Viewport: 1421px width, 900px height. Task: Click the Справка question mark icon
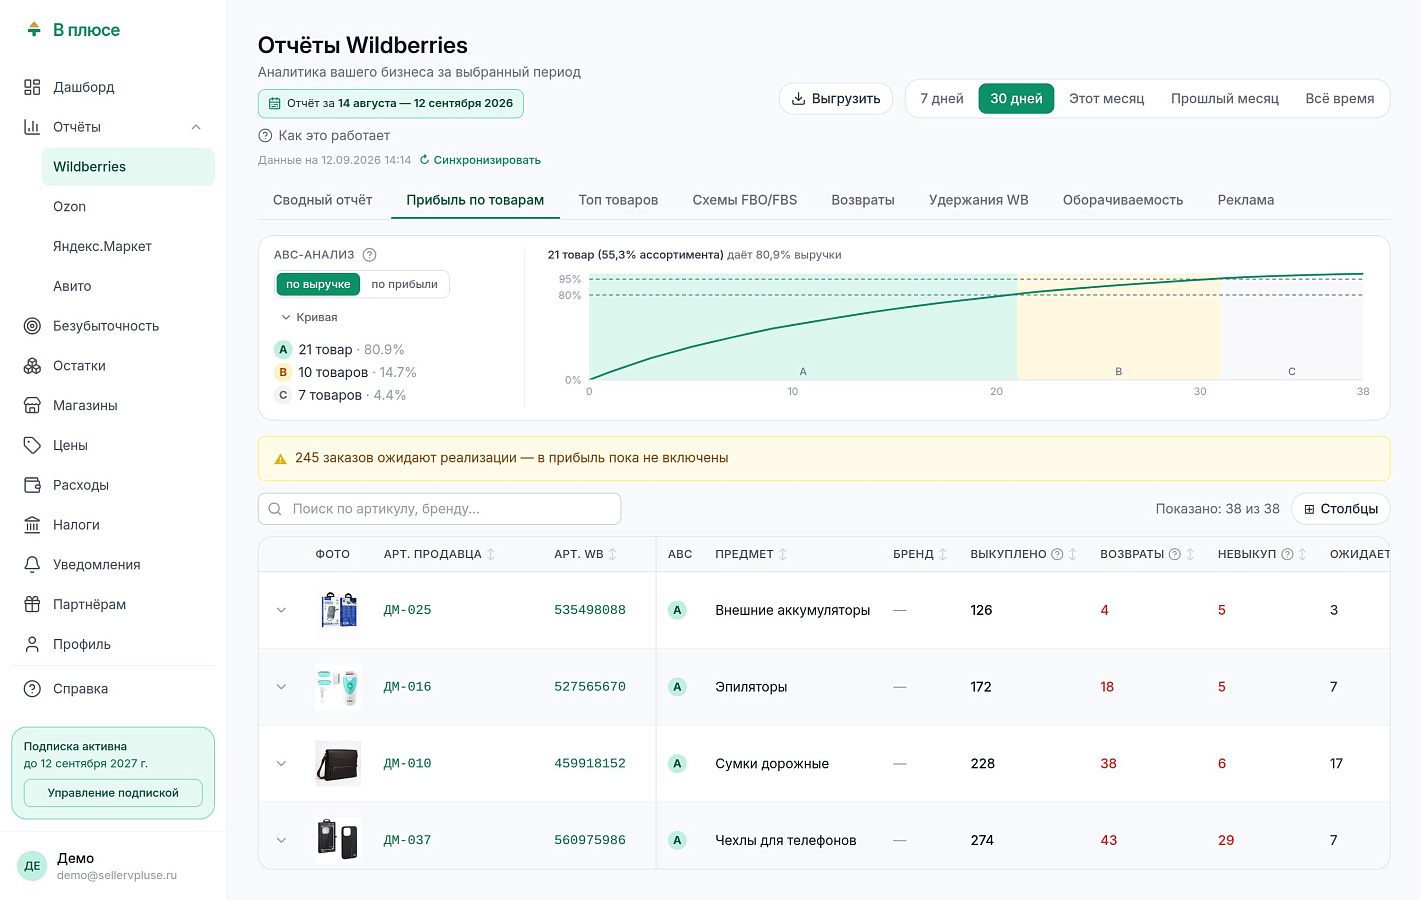click(x=32, y=689)
